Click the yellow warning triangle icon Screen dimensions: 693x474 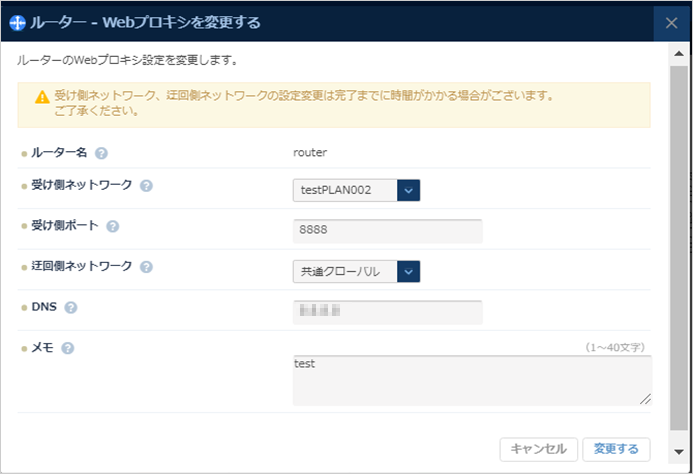[x=42, y=97]
